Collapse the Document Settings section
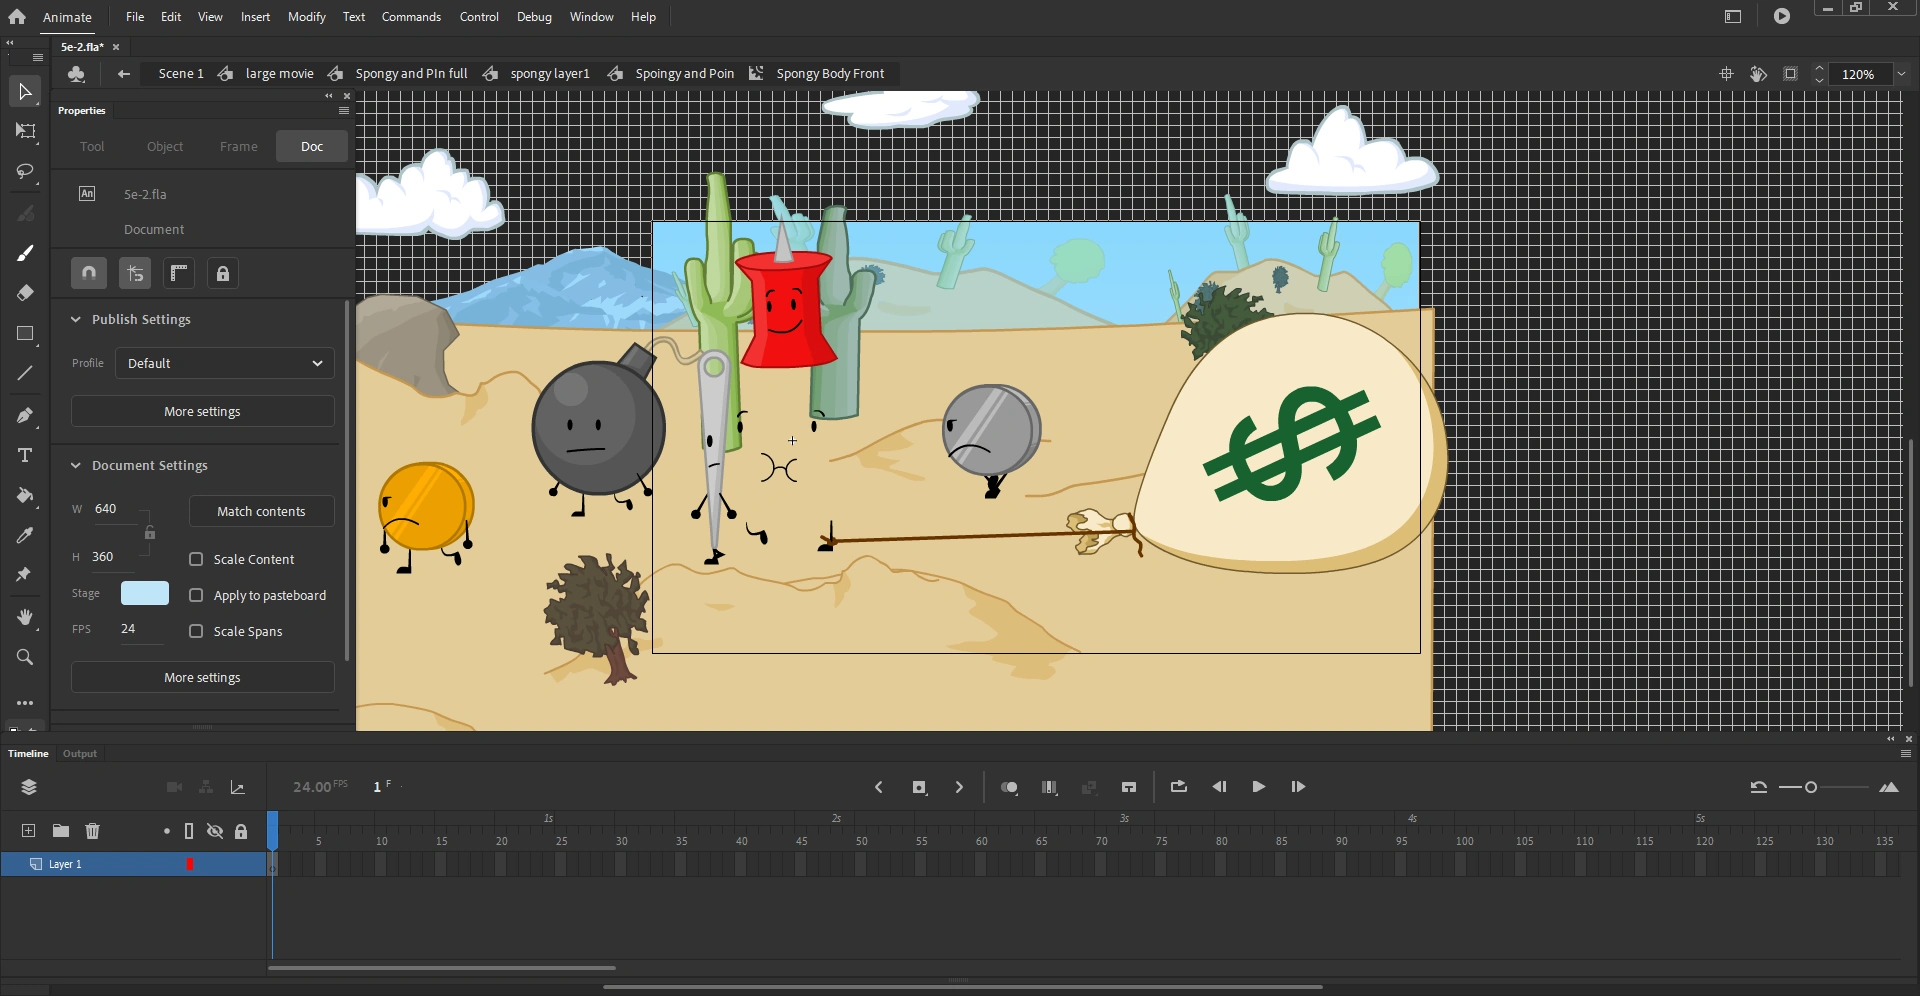 [x=76, y=465]
